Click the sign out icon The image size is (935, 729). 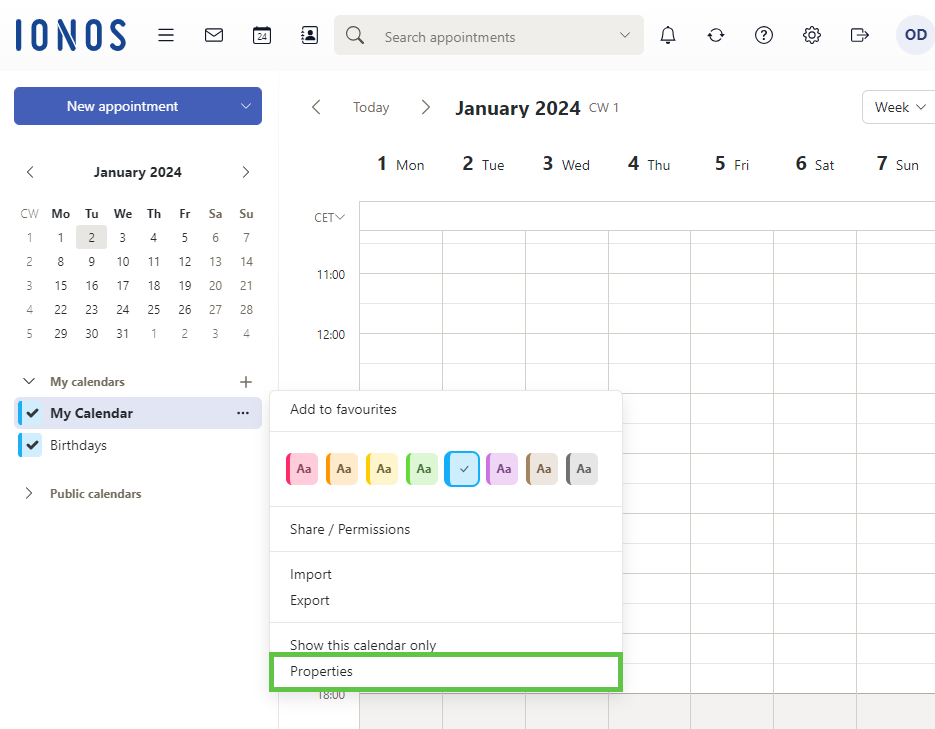[x=859, y=35]
